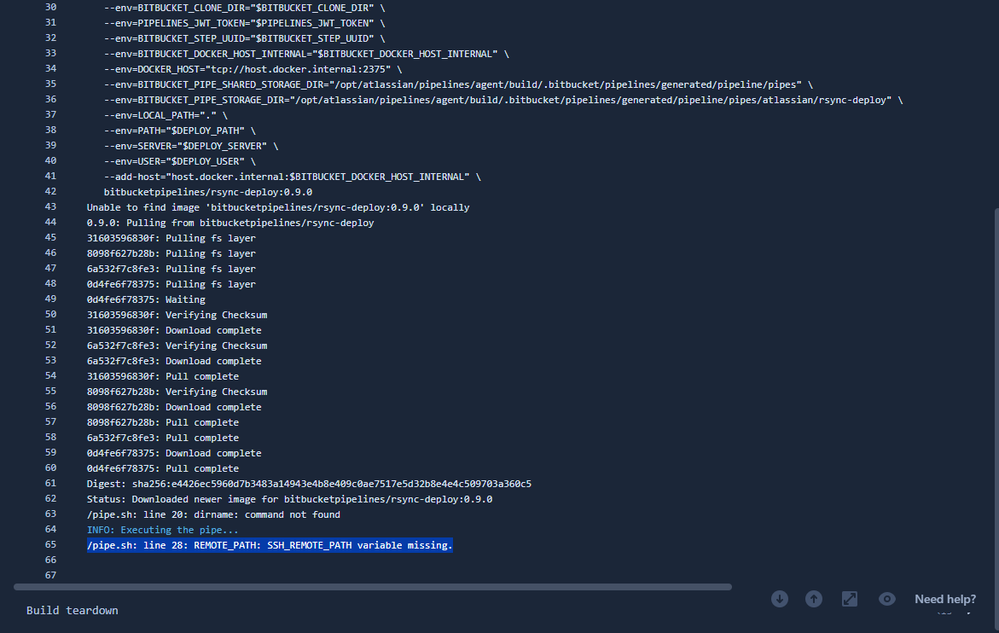Click 'Unable to find image' log line
Viewport: 999px width, 633px height.
(278, 208)
